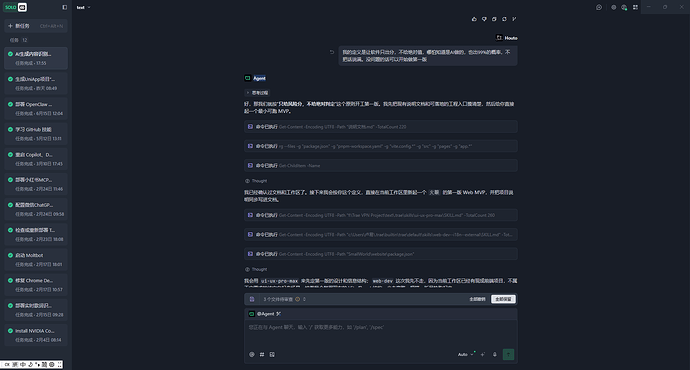The height and width of the screenshot is (370, 690).
Task: Open the 'test' workspace dropdown
Action: [83, 7]
